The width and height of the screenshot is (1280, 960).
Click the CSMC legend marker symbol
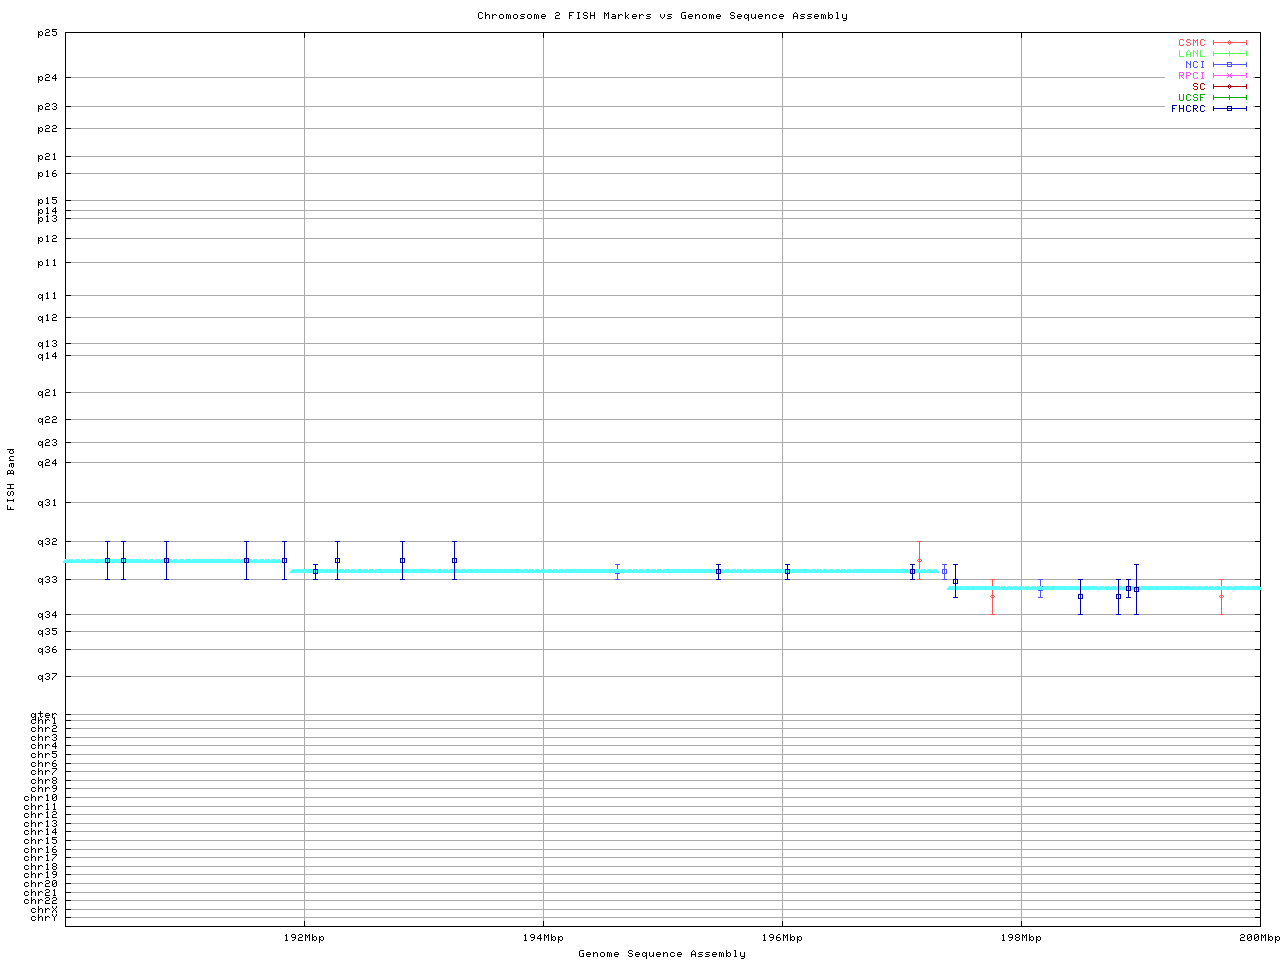point(1229,43)
